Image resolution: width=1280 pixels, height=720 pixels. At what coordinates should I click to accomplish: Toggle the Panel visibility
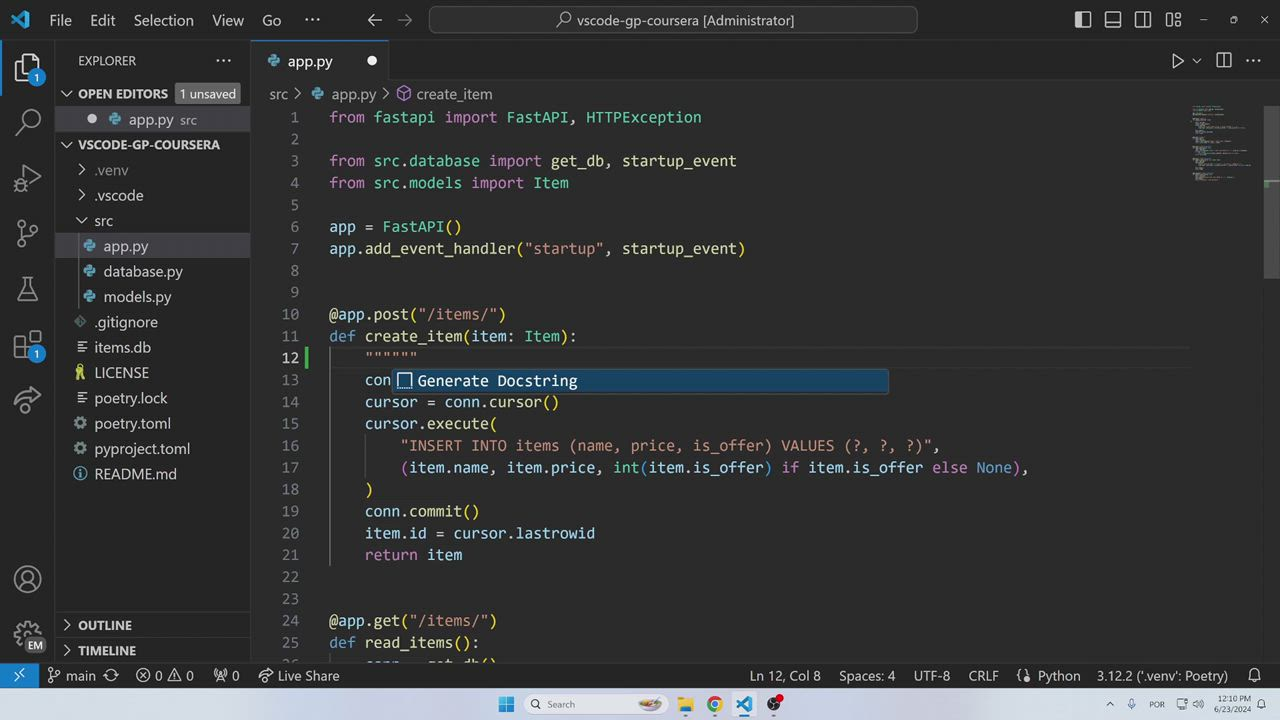[x=1113, y=19]
